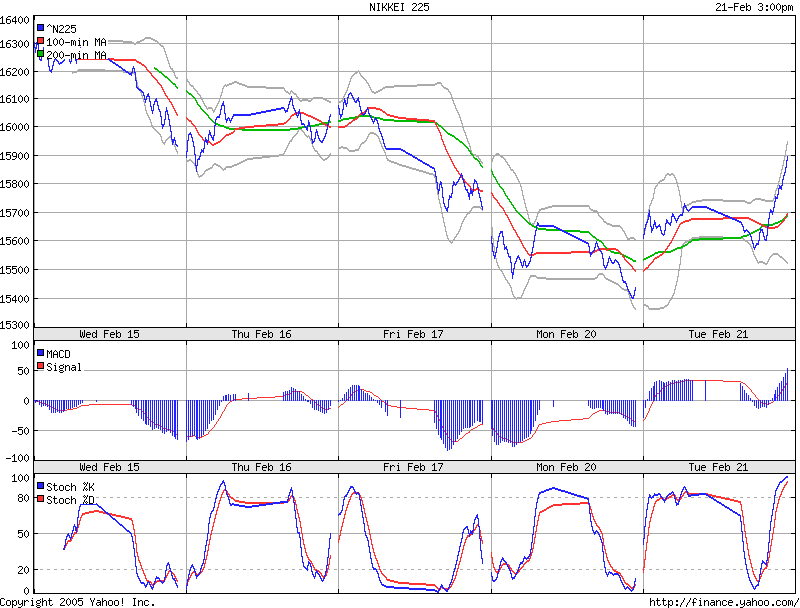Click the Copyright 2005 Yahoo! Inc. text
This screenshot has height=608, width=800.
coord(78,602)
